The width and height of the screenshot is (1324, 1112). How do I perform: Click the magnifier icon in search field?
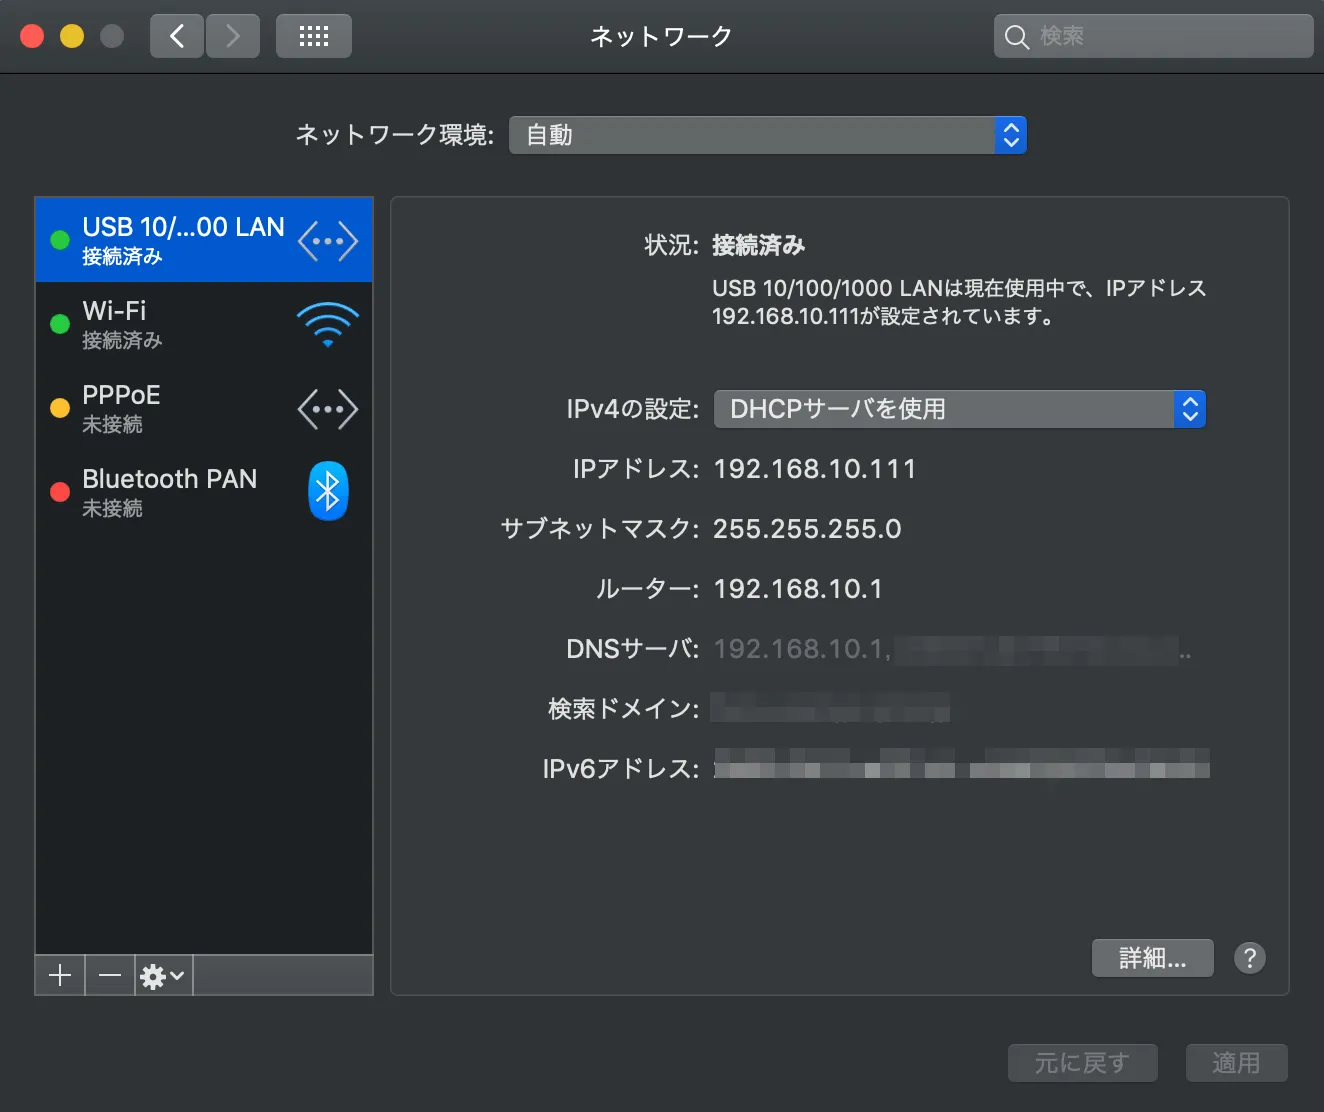[1016, 37]
